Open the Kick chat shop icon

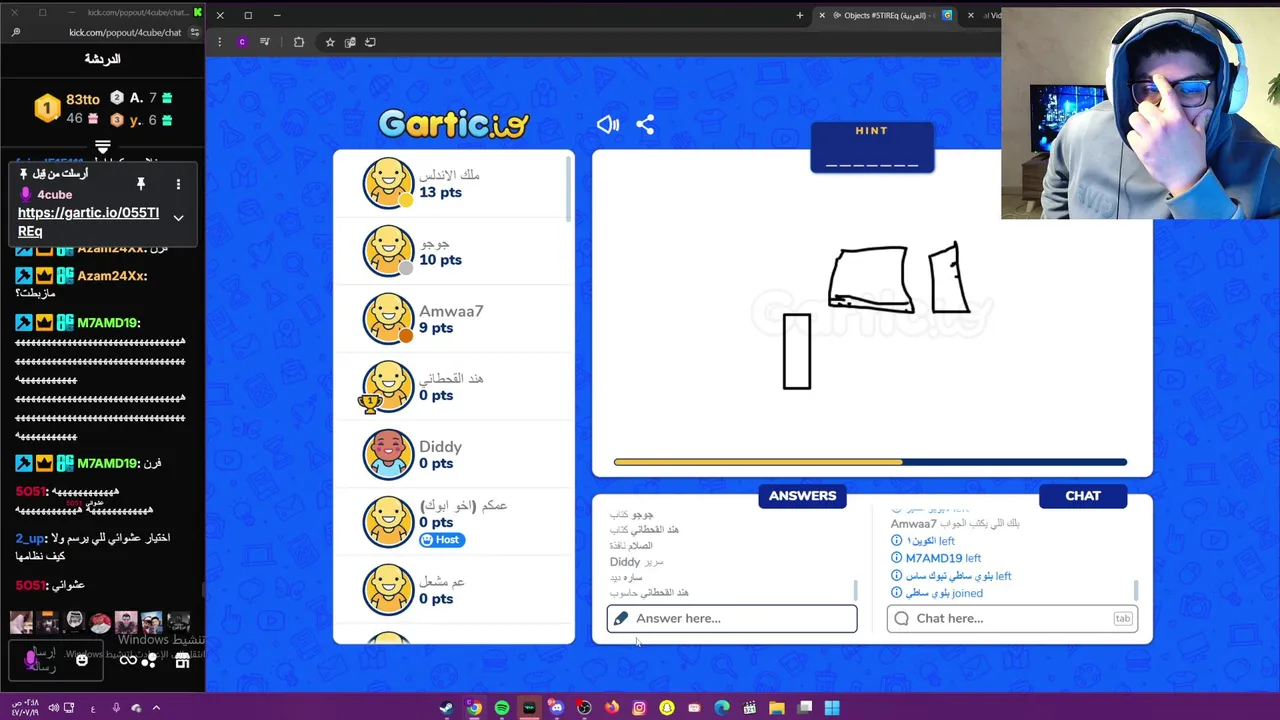tap(182, 661)
